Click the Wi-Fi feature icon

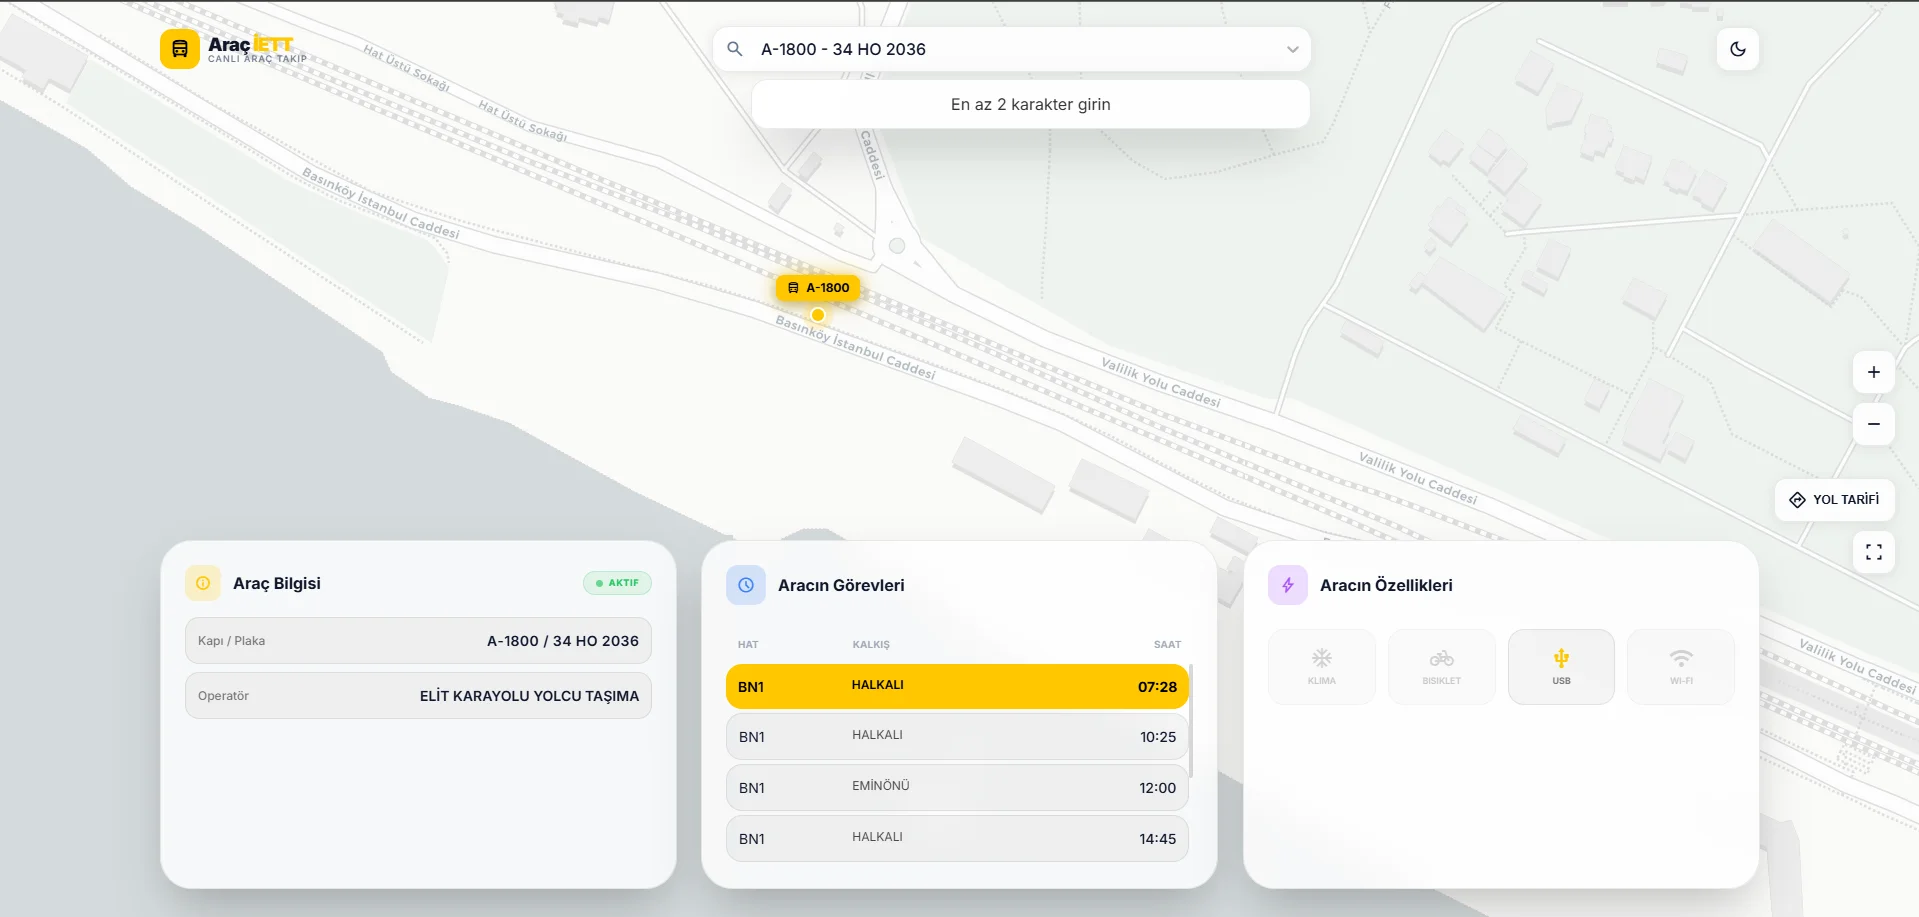pos(1681,658)
